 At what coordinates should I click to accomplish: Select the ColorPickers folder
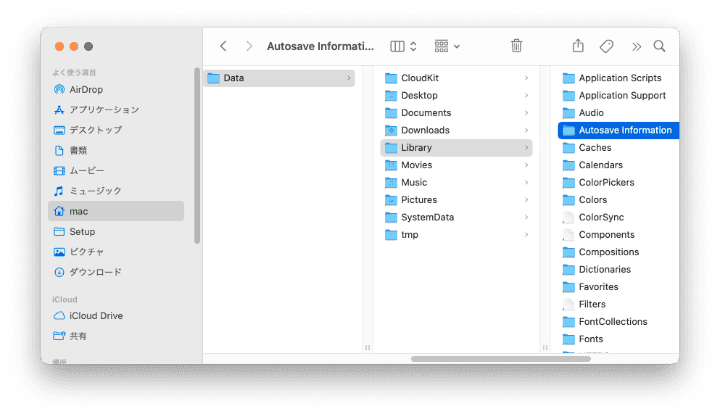pyautogui.click(x=606, y=183)
